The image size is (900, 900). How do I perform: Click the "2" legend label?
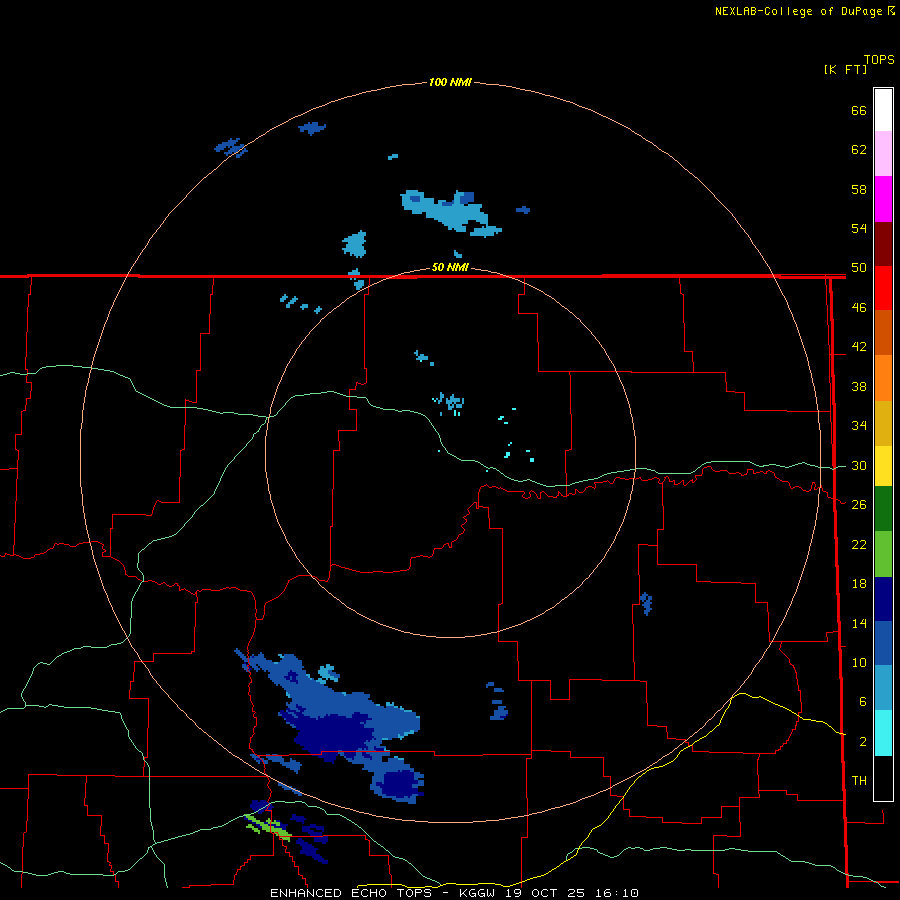[x=863, y=742]
